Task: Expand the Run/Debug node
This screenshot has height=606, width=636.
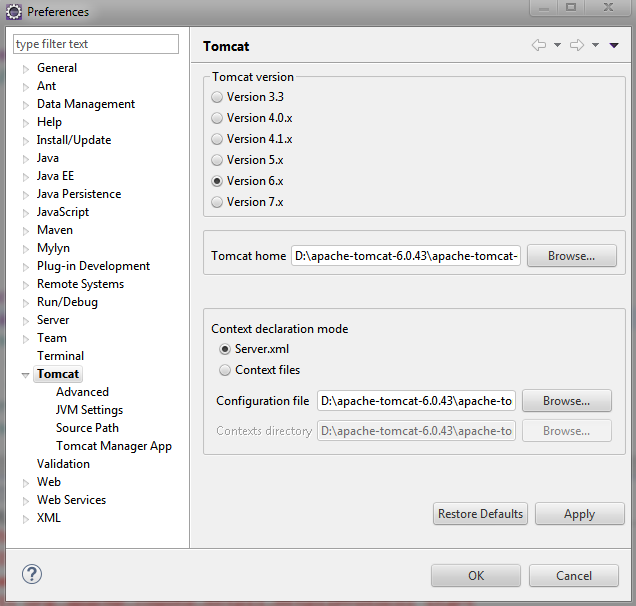Action: point(26,303)
